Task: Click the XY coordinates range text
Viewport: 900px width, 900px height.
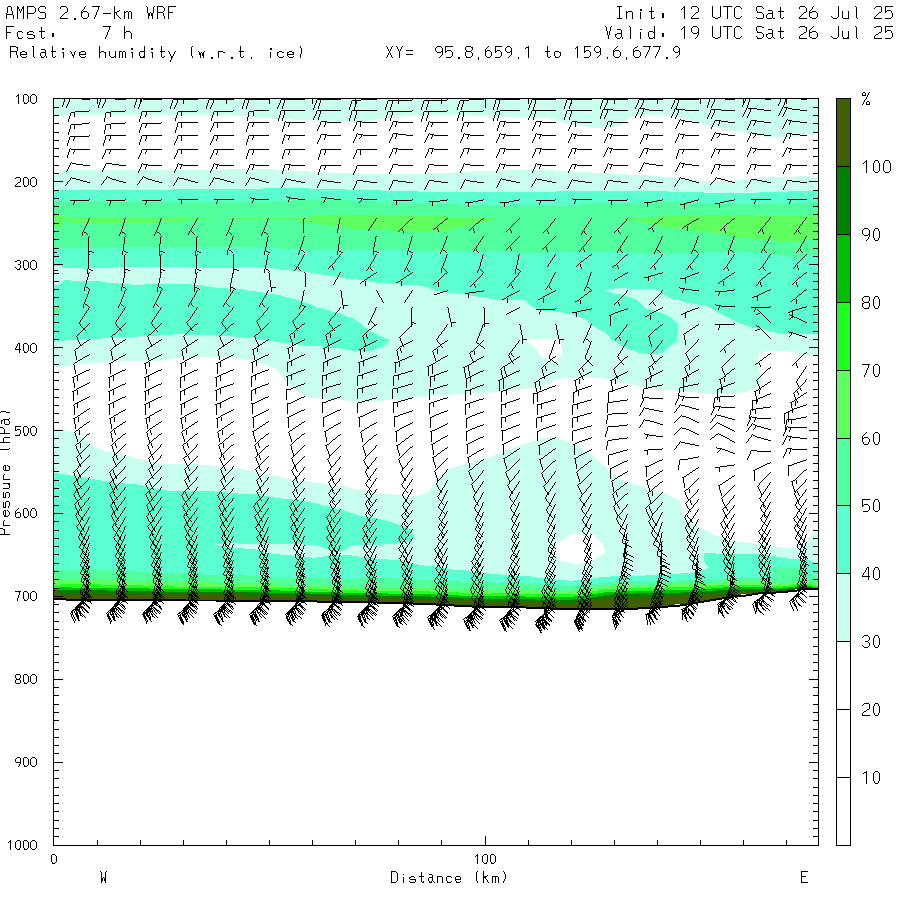Action: click(533, 53)
